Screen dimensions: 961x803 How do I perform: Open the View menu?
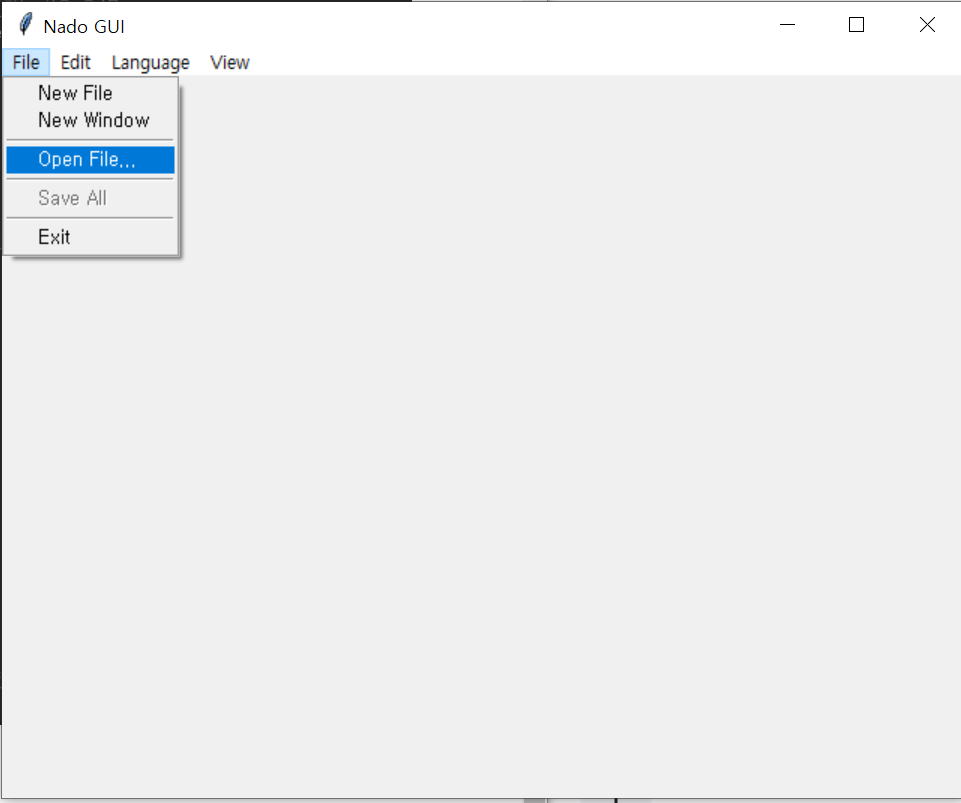[x=230, y=63]
